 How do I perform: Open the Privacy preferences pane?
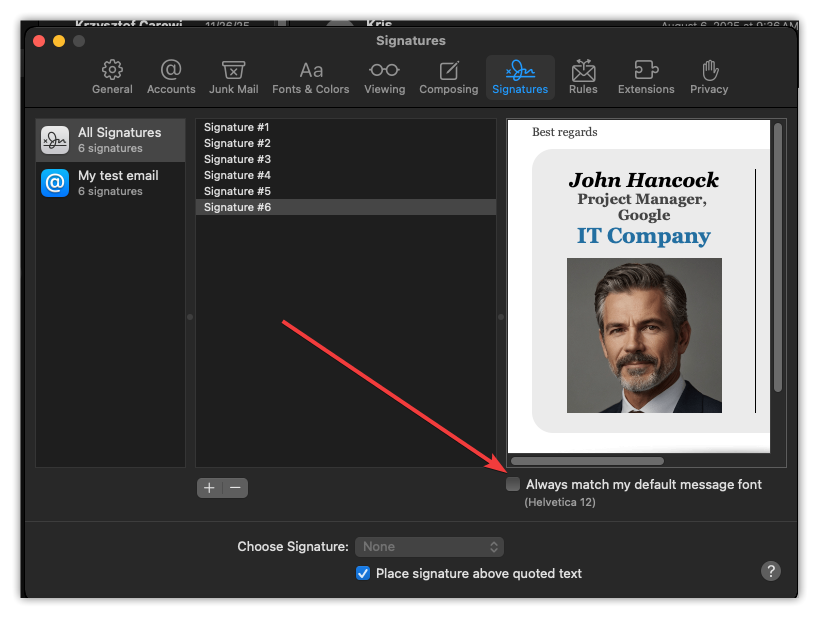click(x=709, y=77)
